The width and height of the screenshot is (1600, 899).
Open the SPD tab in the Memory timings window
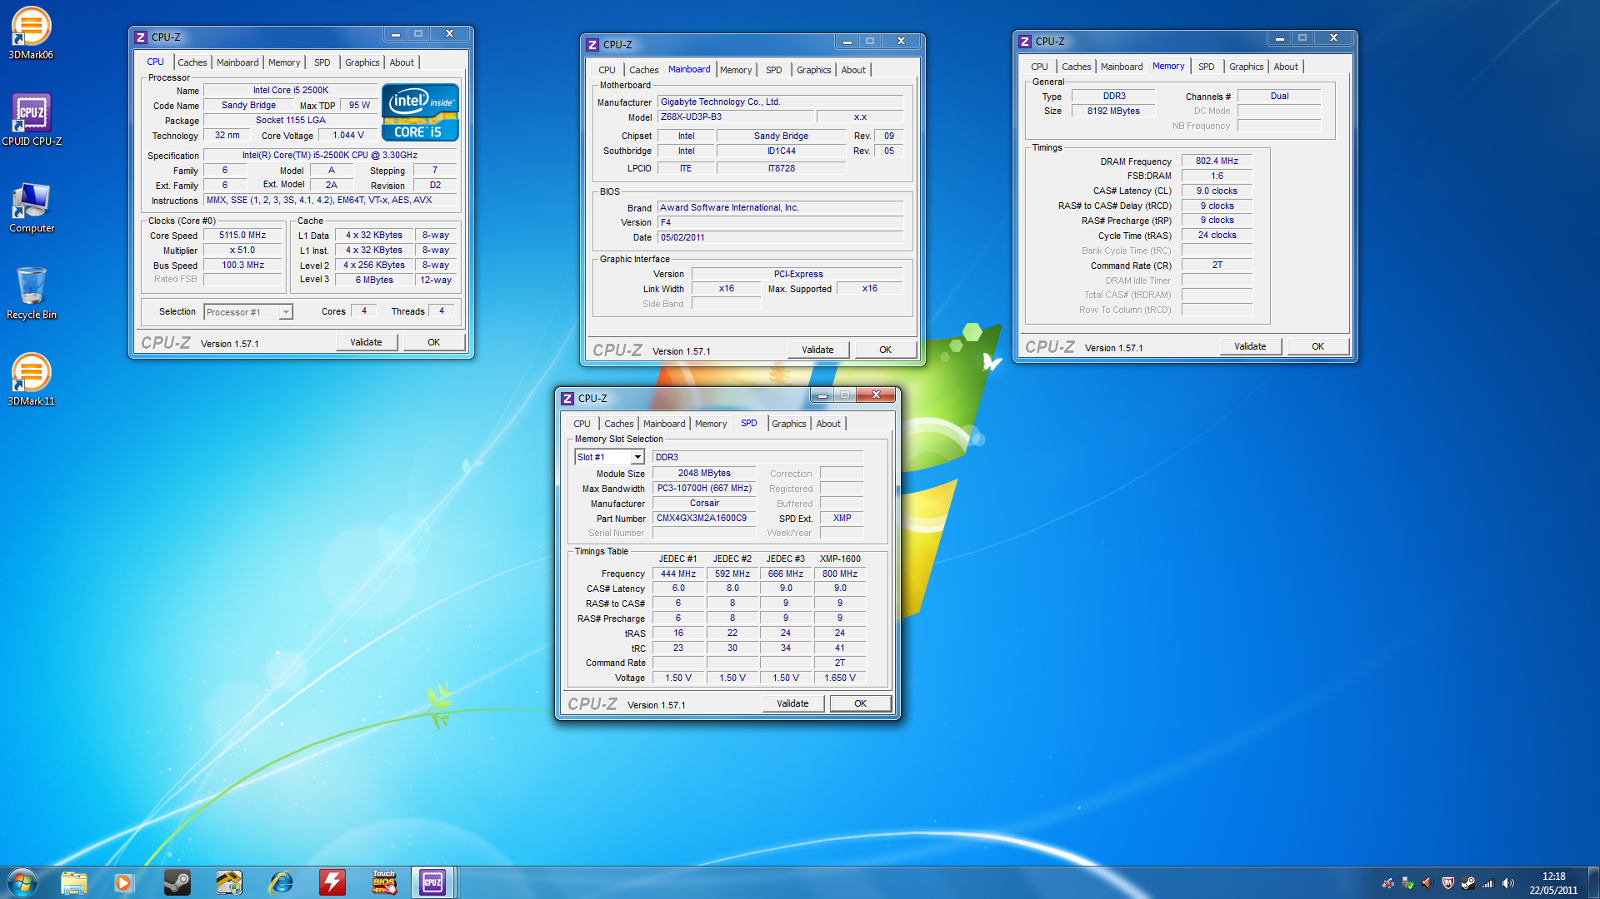1206,67
